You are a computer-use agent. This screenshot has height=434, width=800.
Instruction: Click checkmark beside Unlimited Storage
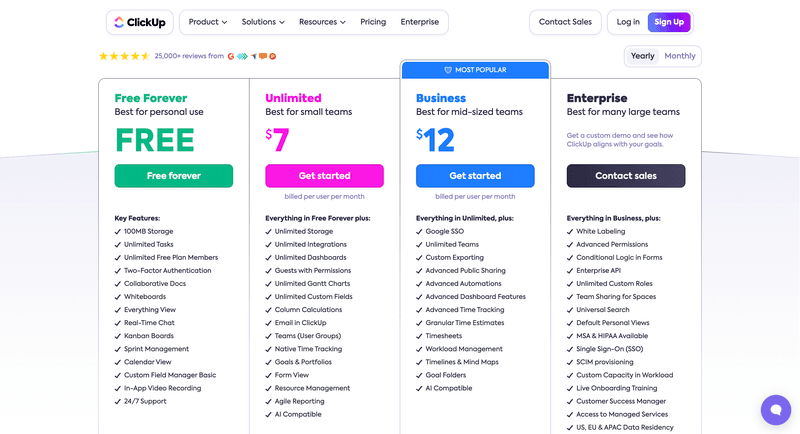(x=268, y=232)
